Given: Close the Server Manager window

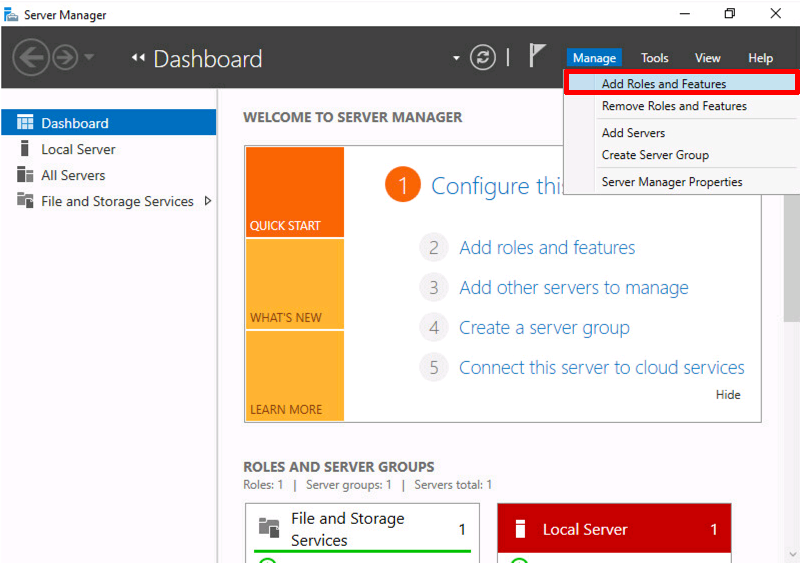Looking at the screenshot, I should pos(776,14).
